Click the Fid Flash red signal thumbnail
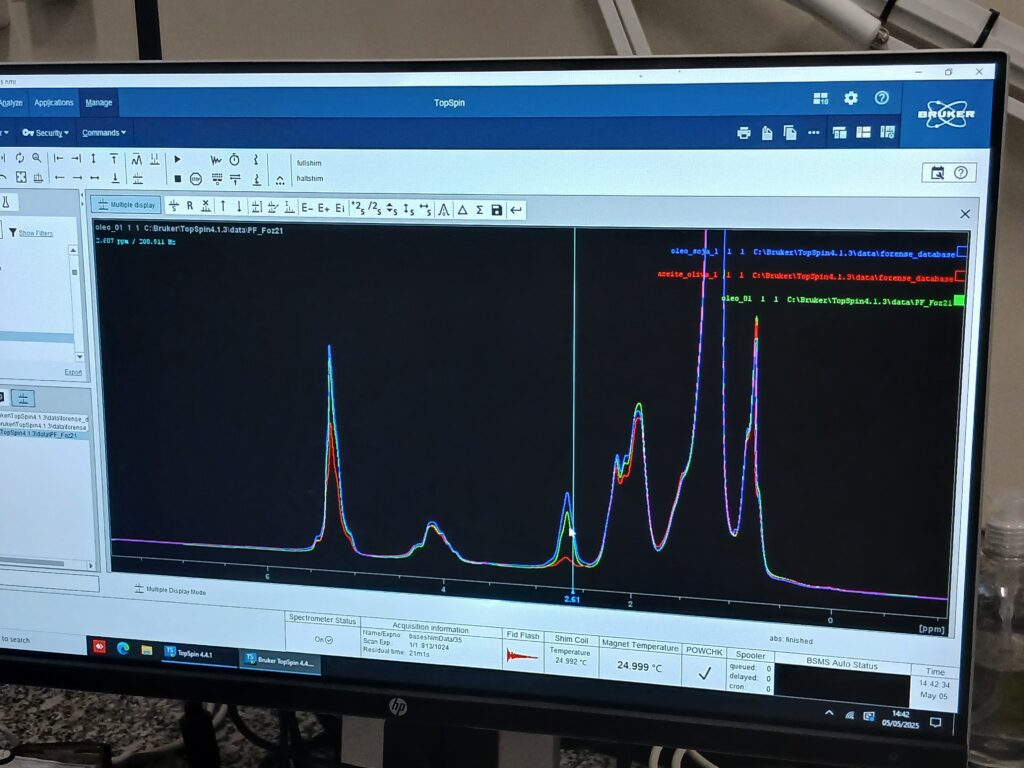 (x=522, y=655)
